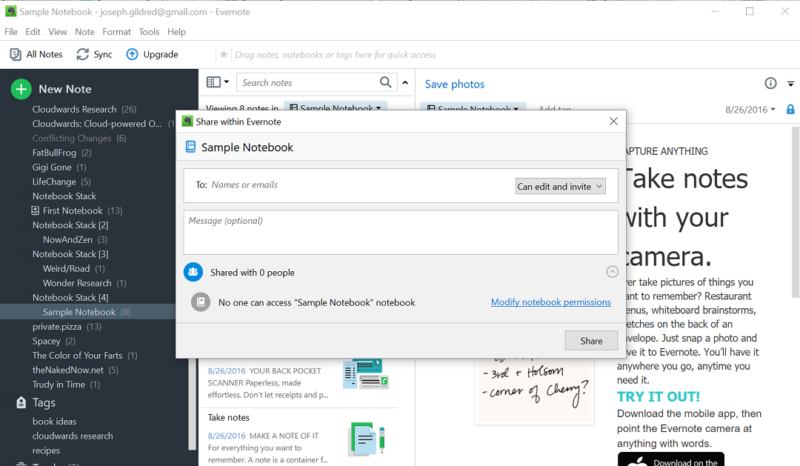Click the search magnifier icon
The width and height of the screenshot is (800, 466).
pos(386,82)
